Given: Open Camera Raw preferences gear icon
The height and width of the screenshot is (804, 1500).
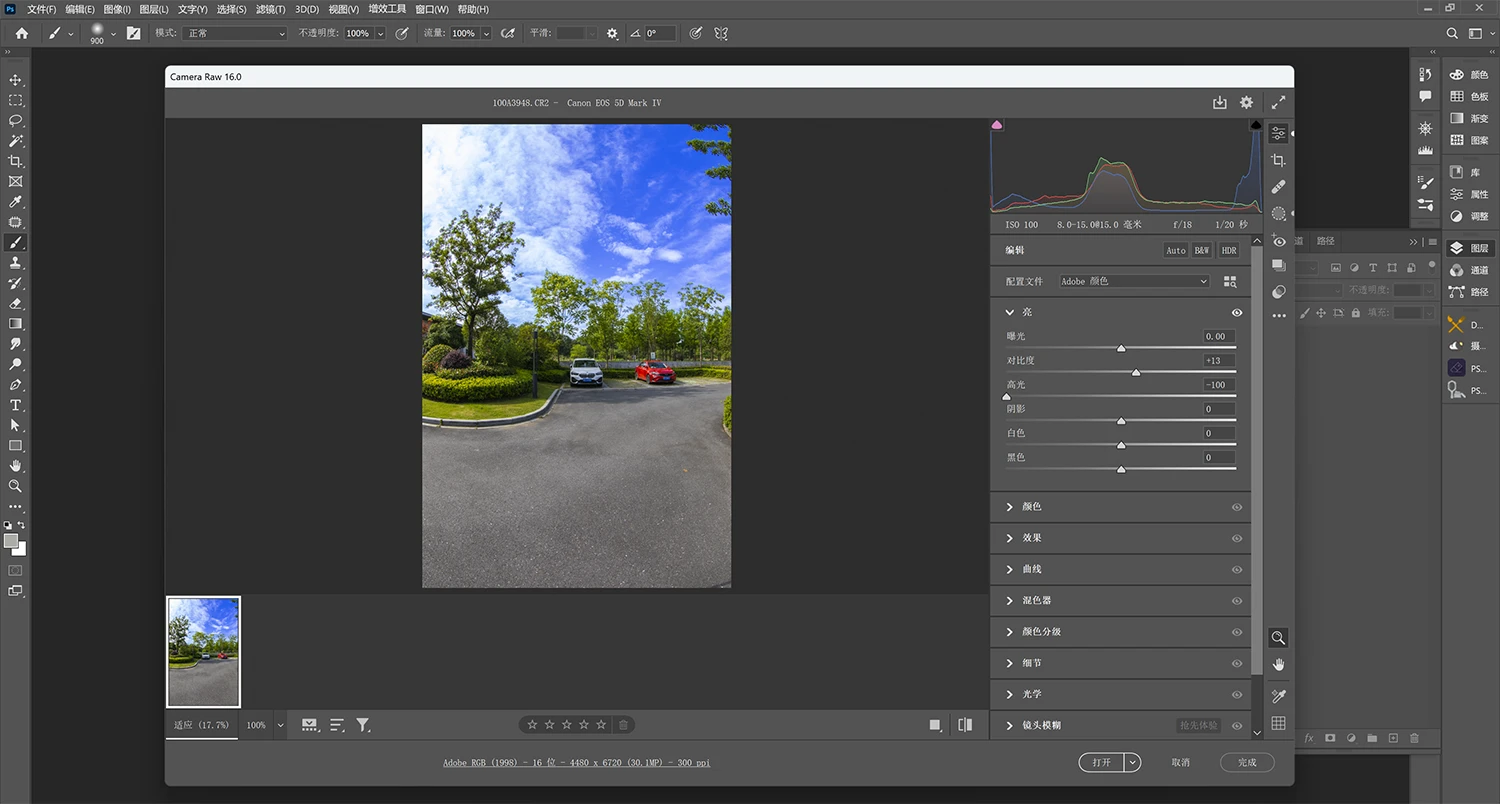Looking at the screenshot, I should [x=1246, y=102].
